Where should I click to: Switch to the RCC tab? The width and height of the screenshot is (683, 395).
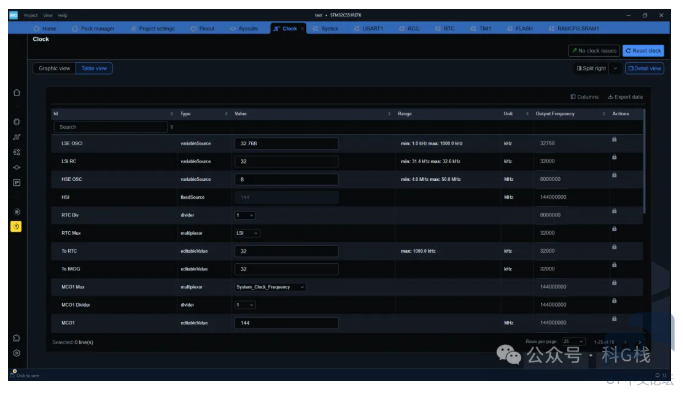tap(409, 29)
